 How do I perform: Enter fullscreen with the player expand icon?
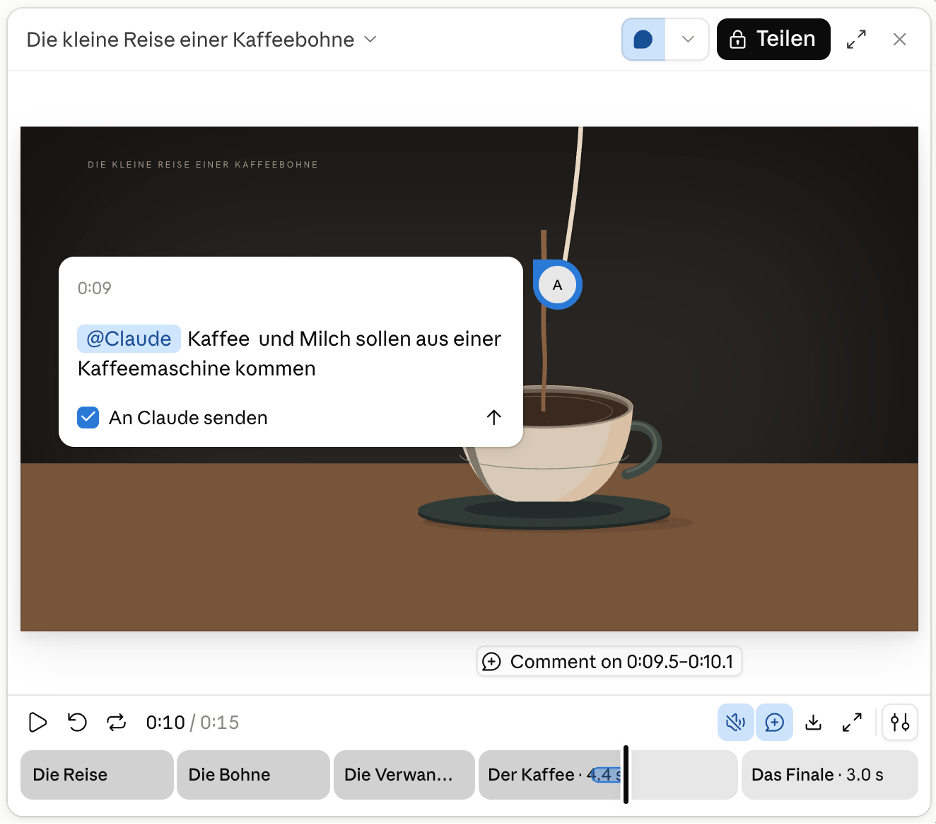pos(852,722)
